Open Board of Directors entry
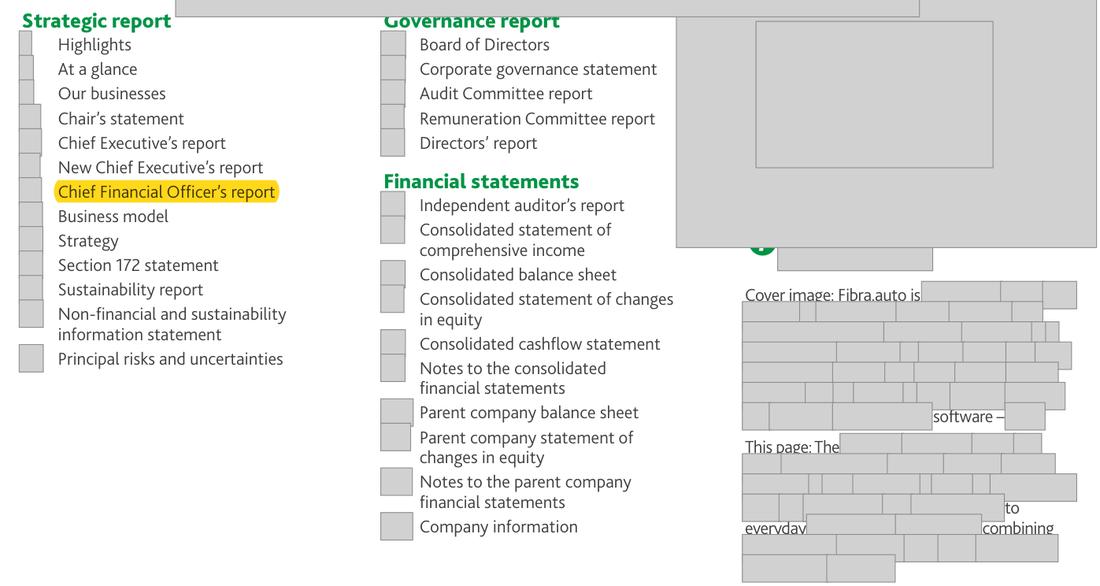Screen dimensions: 1100x586 (485, 45)
